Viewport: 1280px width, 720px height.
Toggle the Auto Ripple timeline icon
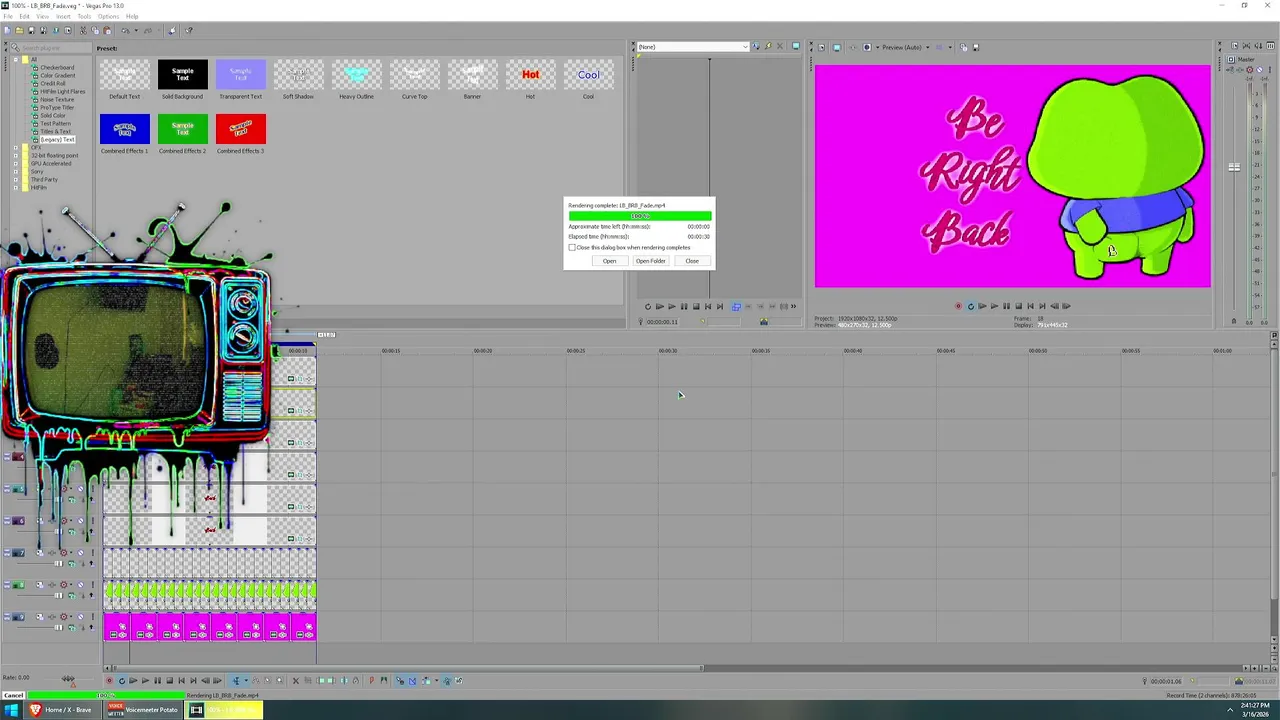427,680
